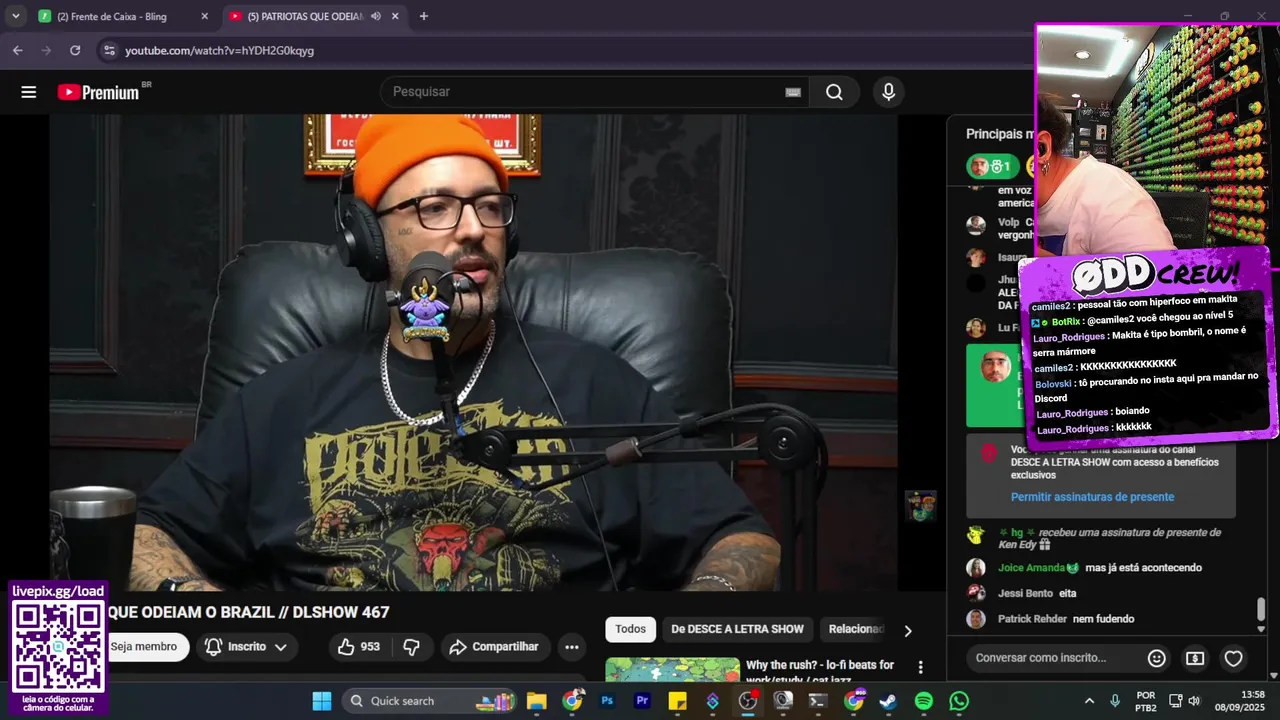The width and height of the screenshot is (1280, 720).
Task: Select the Relacionados filter chip
Action: coord(857,629)
